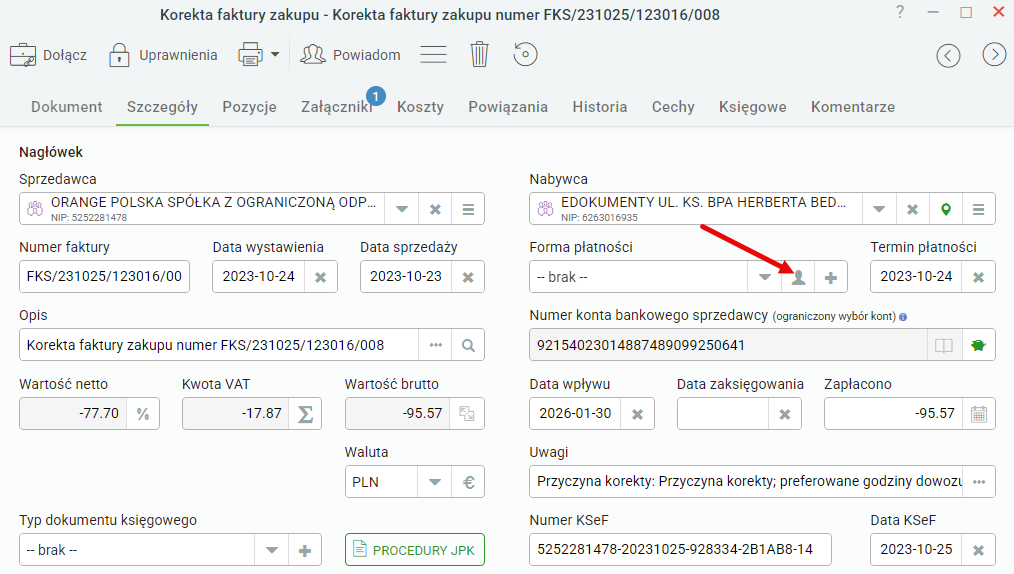
Task: Open the Uwagi ellipsis button
Action: 979,482
